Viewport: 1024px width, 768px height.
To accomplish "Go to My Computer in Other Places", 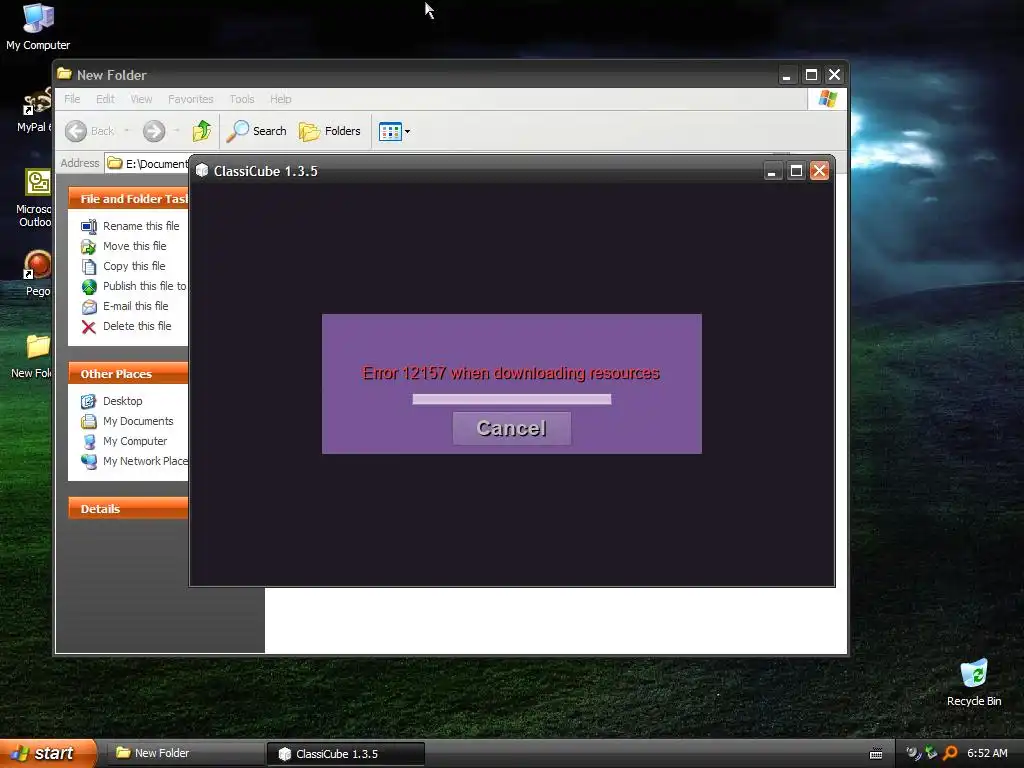I will (135, 441).
